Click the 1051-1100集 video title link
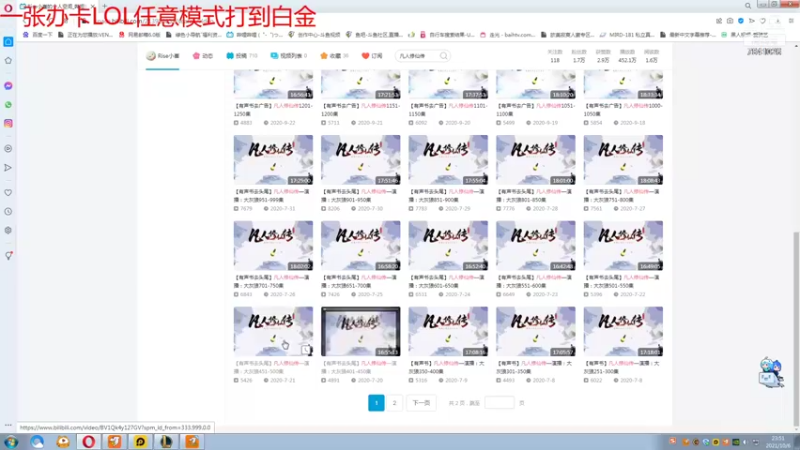The image size is (800, 450). (x=536, y=110)
